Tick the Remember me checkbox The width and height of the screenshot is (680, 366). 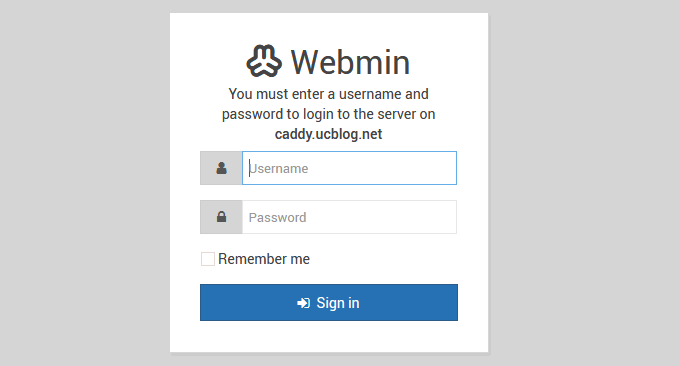[208, 259]
